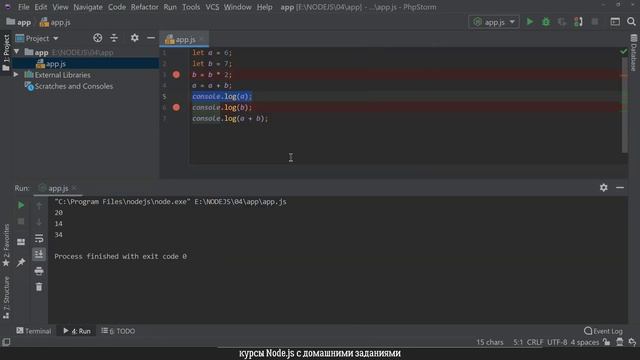The image size is (640, 360).
Task: Toggle the breakpoint on line 6
Action: tap(176, 107)
